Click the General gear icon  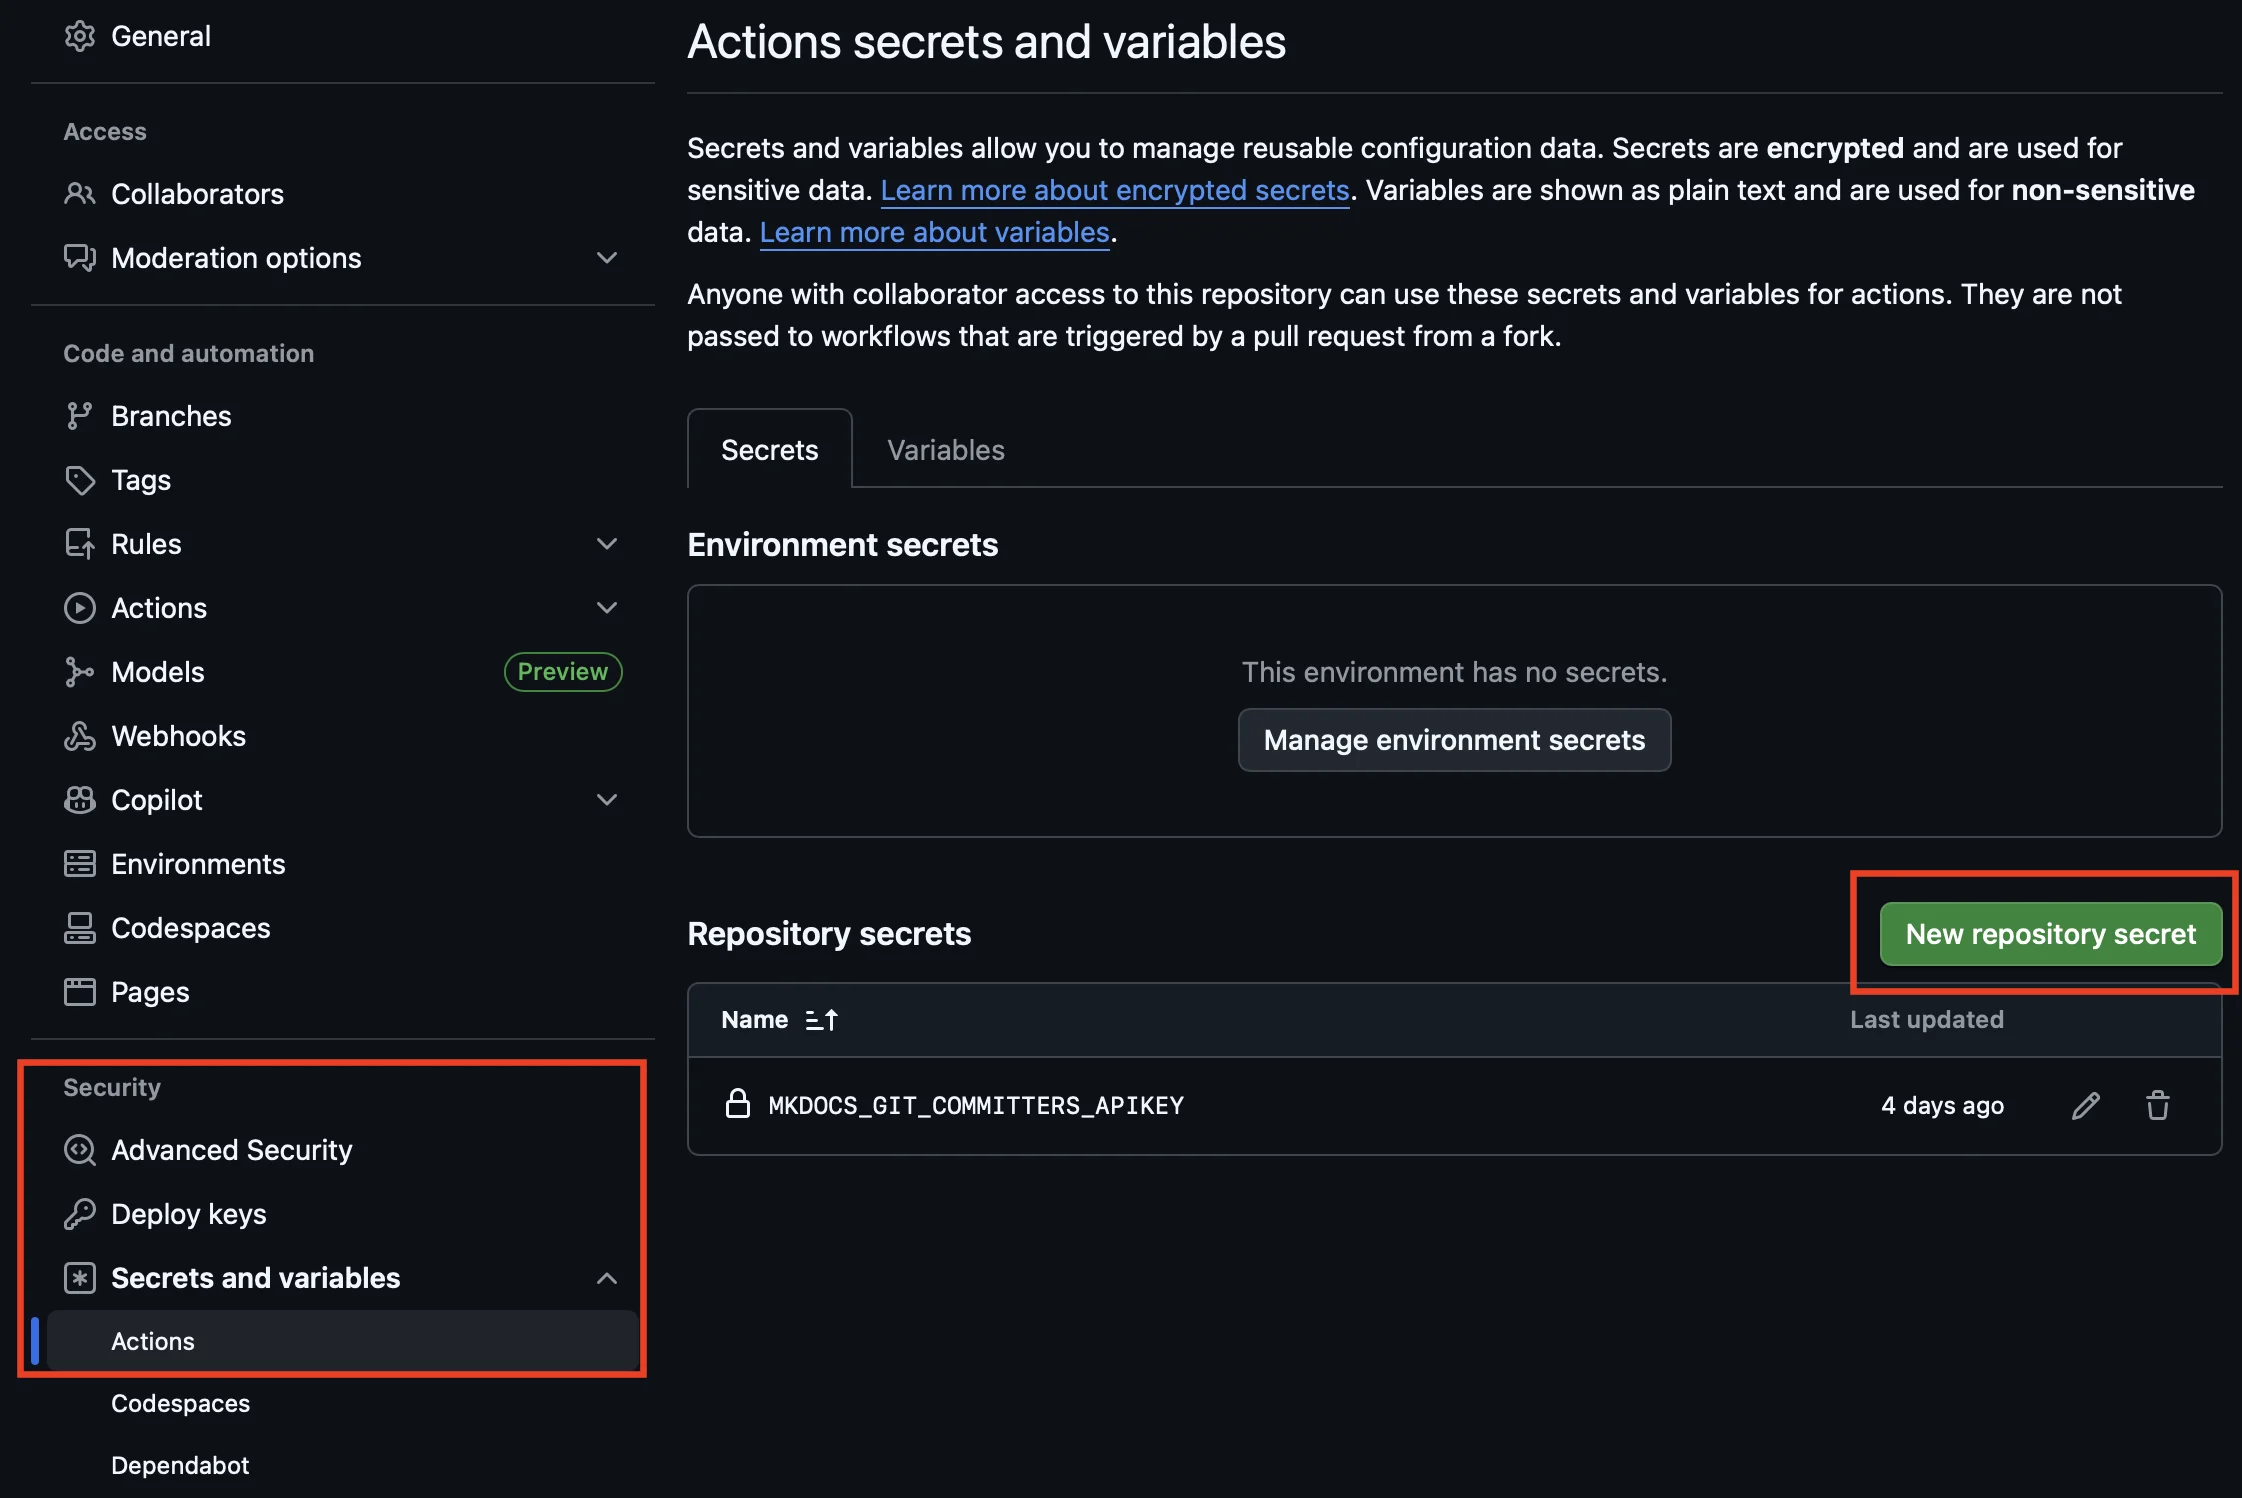79,36
